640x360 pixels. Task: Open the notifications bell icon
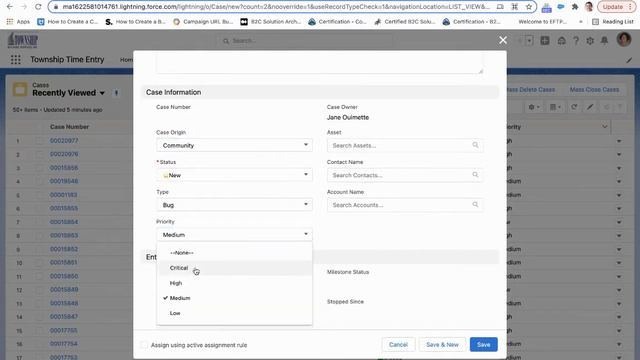tap(604, 40)
